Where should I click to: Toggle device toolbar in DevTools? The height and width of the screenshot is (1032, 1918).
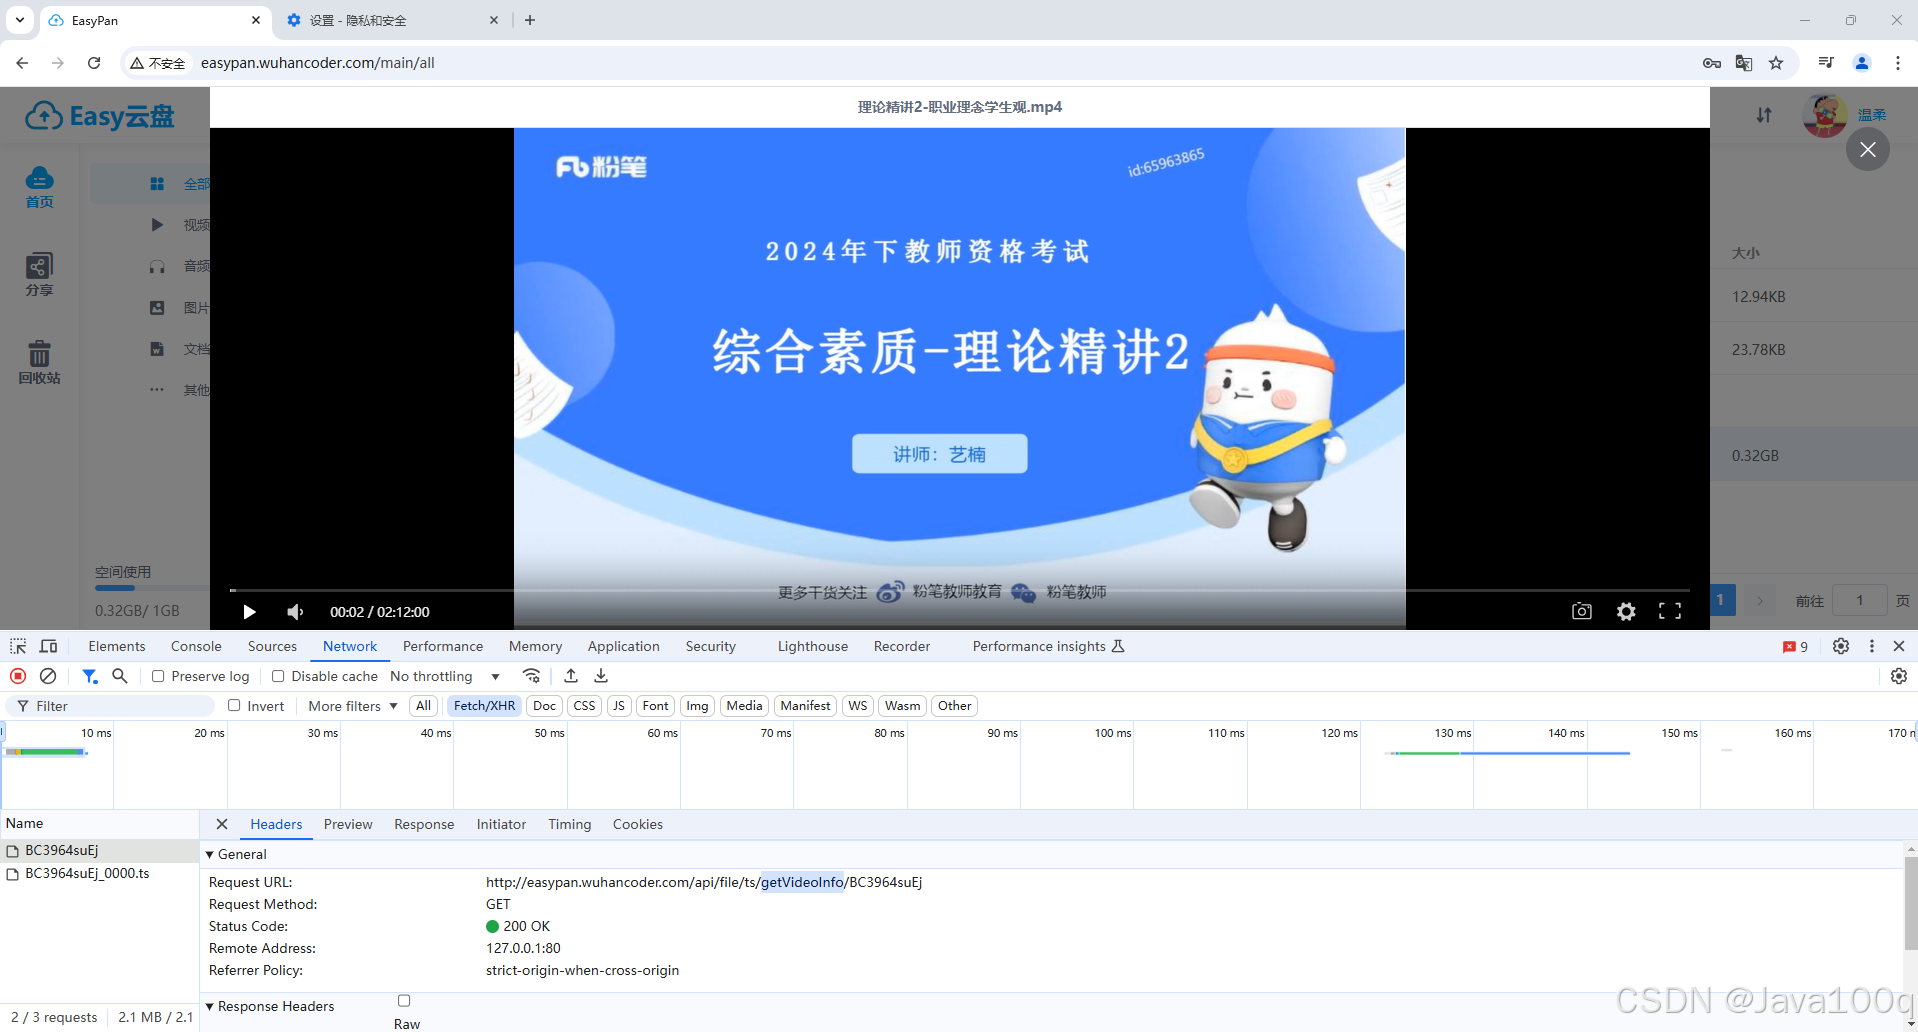[x=48, y=646]
